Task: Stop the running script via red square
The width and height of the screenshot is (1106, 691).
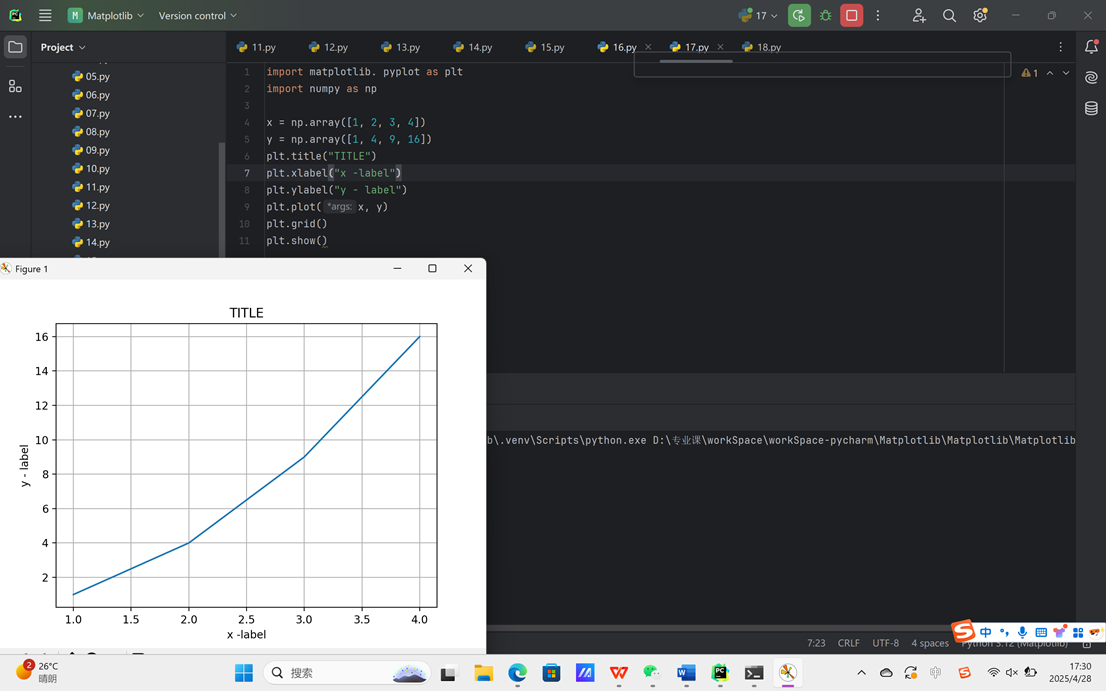Action: point(851,16)
